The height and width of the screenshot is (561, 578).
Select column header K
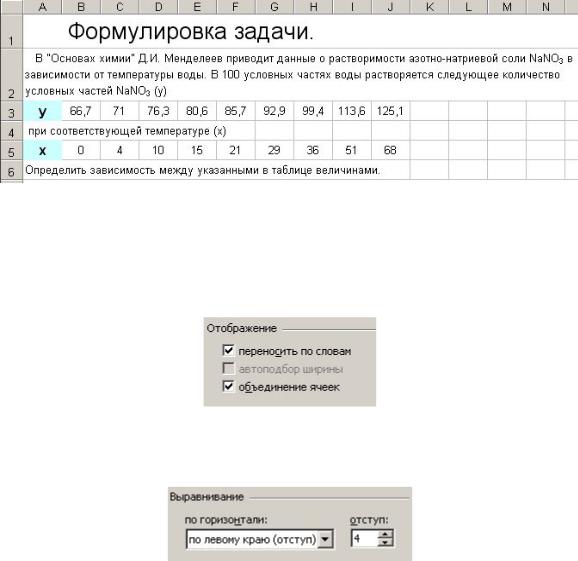pyautogui.click(x=429, y=7)
